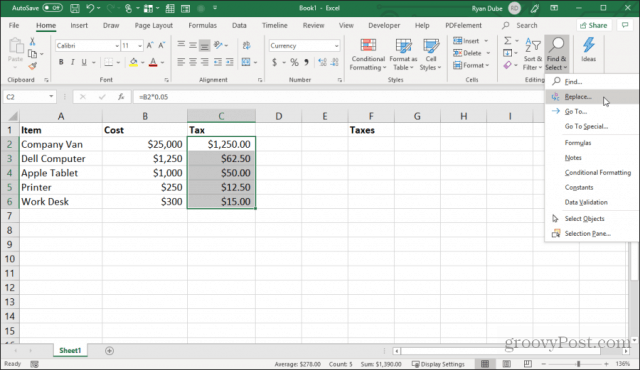Click Display Settings in status bar
Screen dimensions: 640x370
(438, 364)
